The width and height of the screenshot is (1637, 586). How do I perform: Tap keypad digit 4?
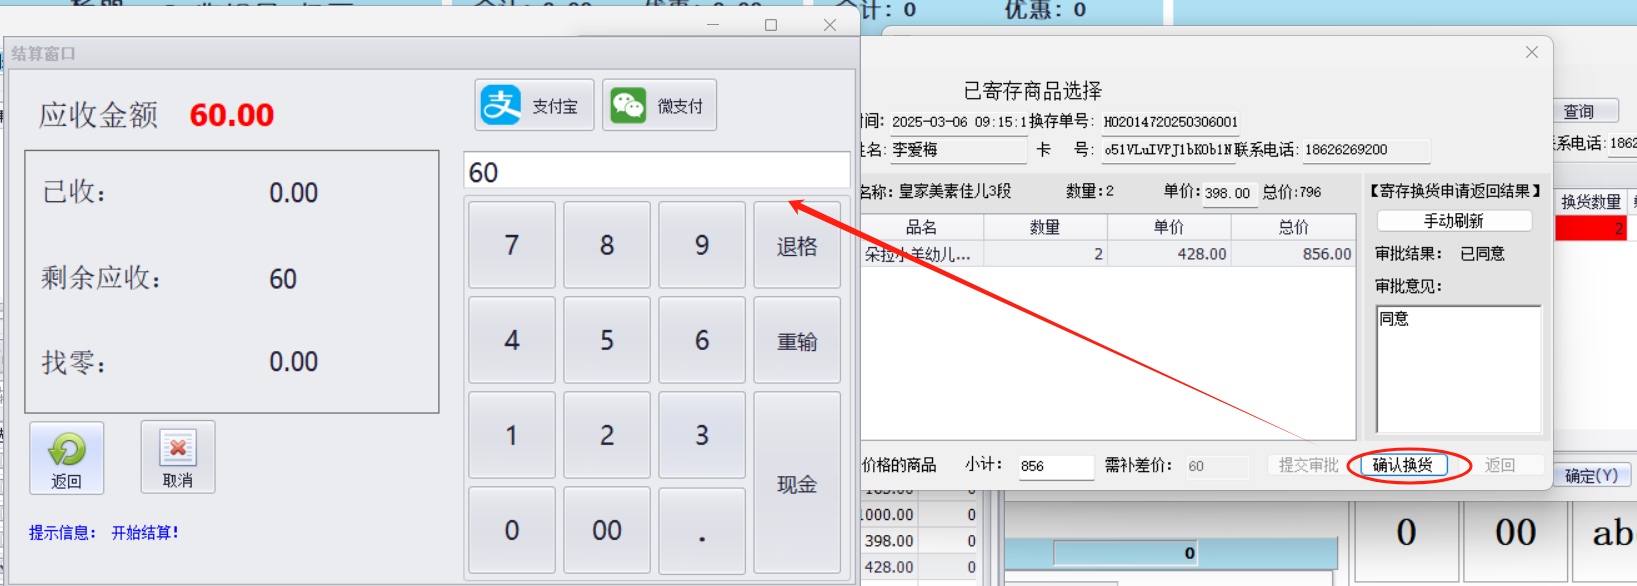pyautogui.click(x=512, y=340)
